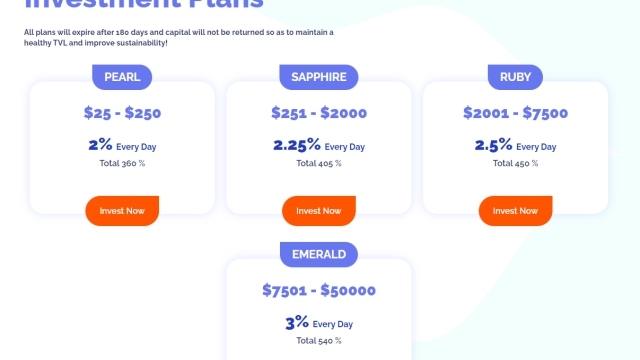Click Invest Now under the Pearl plan
Image resolution: width=640 pixels, height=360 pixels.
click(122, 211)
